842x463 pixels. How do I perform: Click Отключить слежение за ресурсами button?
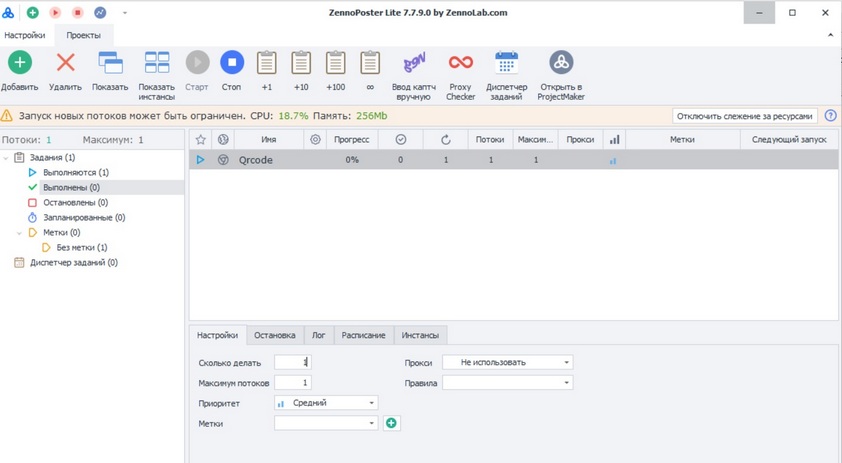(744, 116)
